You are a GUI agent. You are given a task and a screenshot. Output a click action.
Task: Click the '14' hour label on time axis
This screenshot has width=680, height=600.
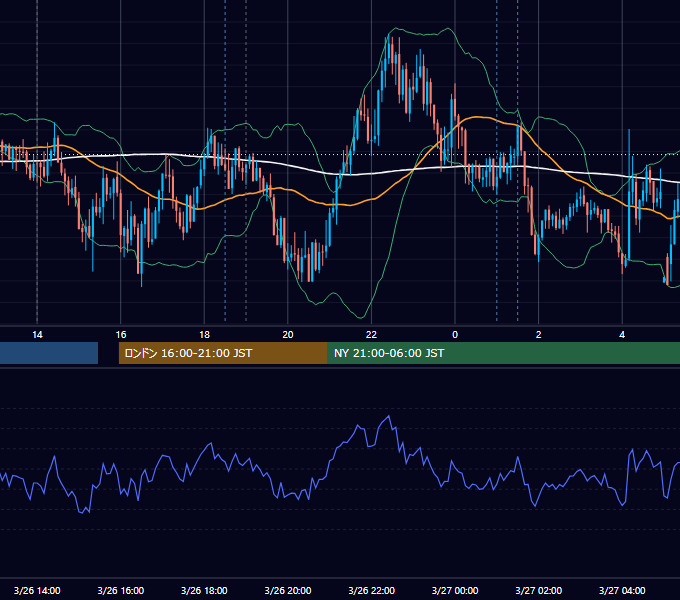(37, 335)
